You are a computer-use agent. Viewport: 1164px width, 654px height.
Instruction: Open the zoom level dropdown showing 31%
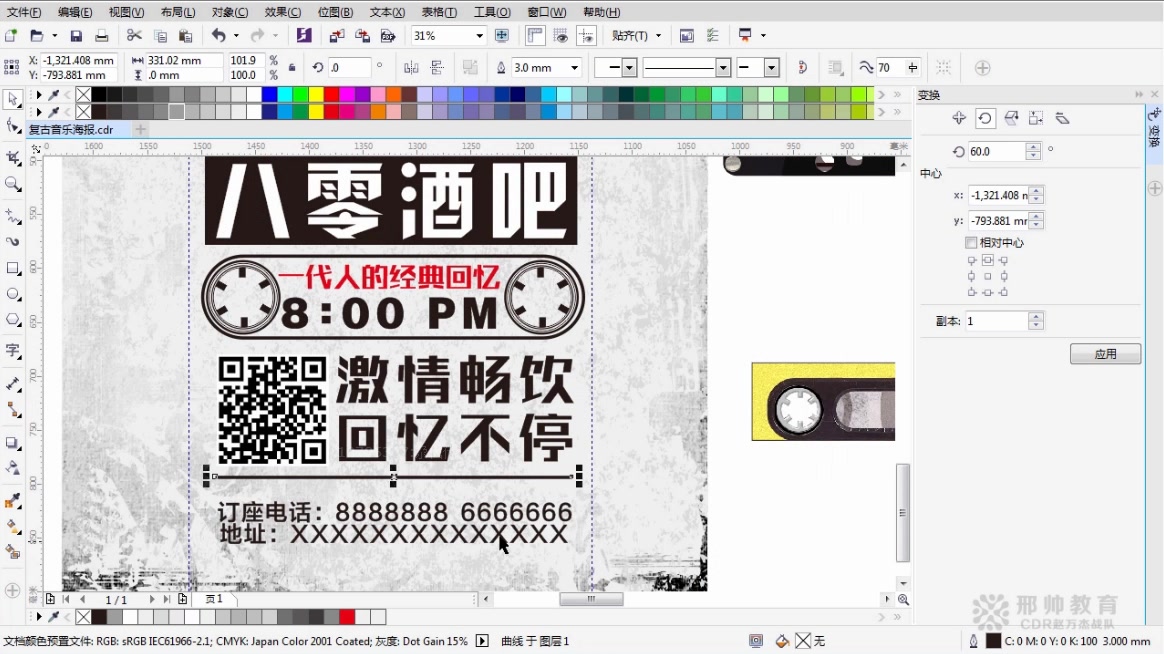[478, 34]
